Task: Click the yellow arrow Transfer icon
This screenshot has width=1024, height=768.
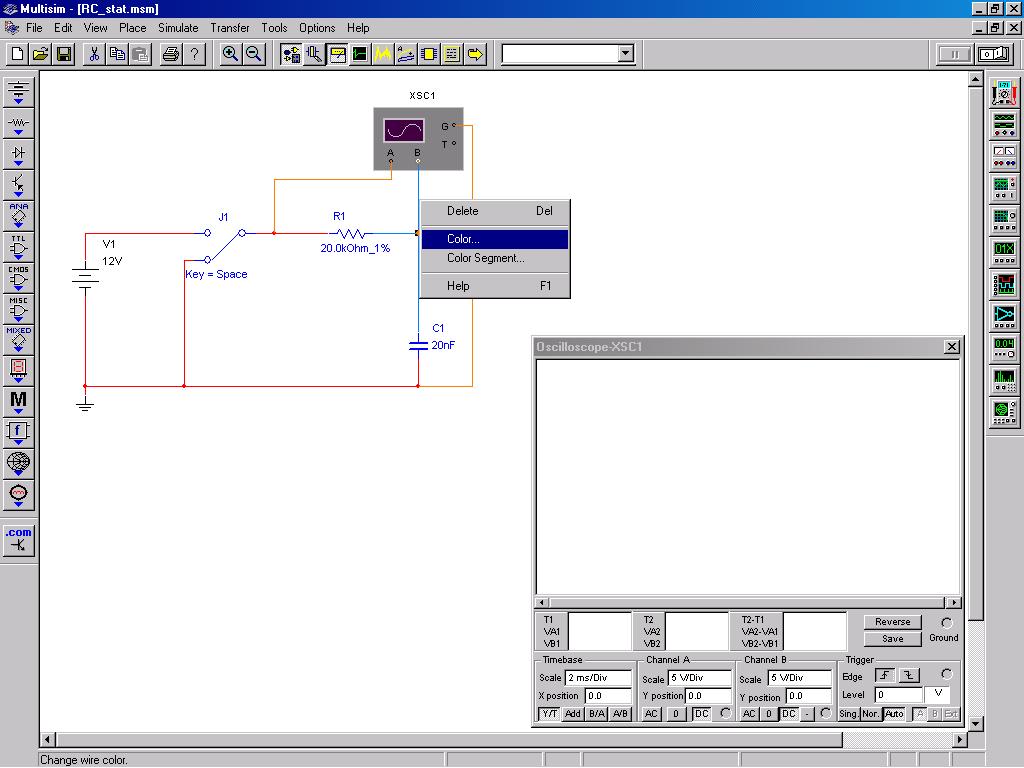Action: click(x=475, y=54)
